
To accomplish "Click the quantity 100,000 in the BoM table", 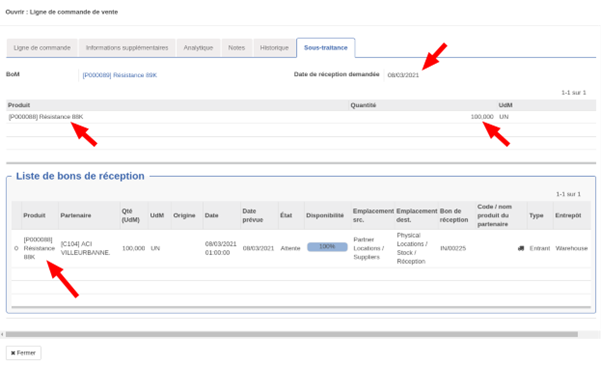I will pos(482,117).
